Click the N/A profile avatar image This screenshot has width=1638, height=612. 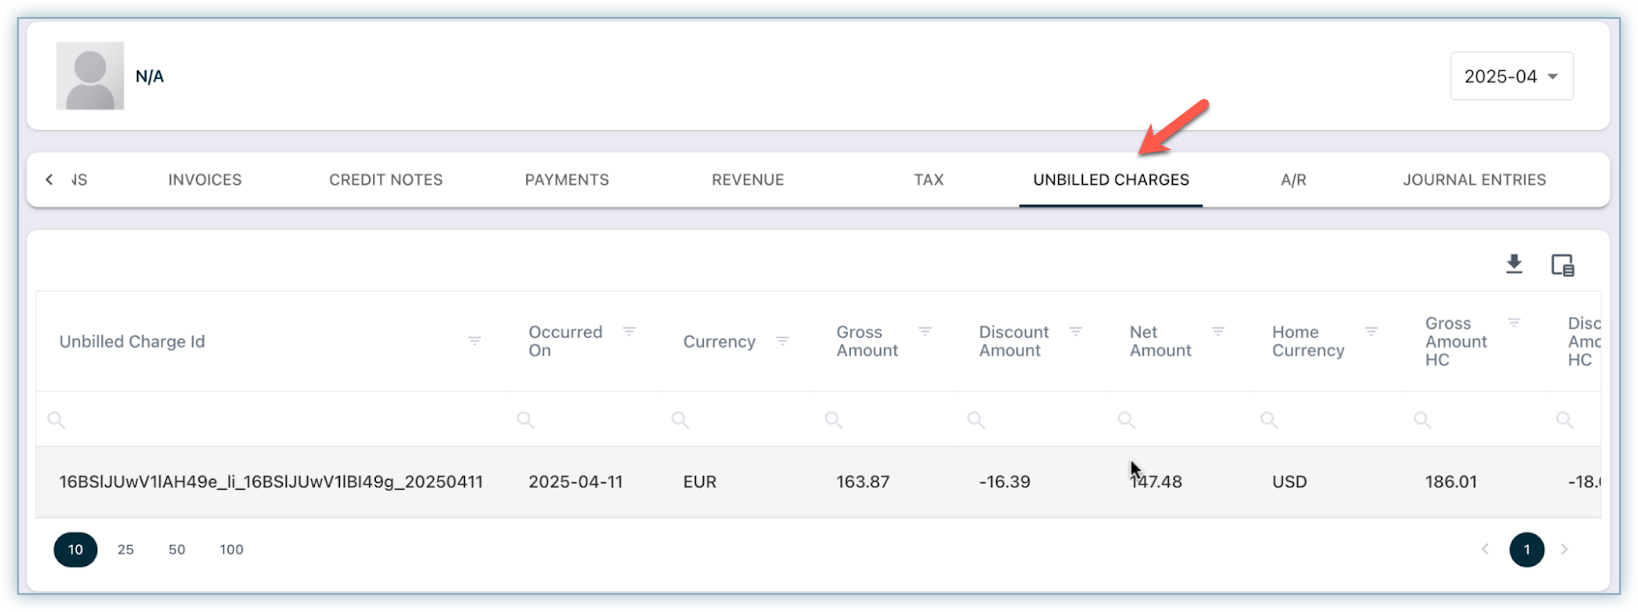coord(90,76)
